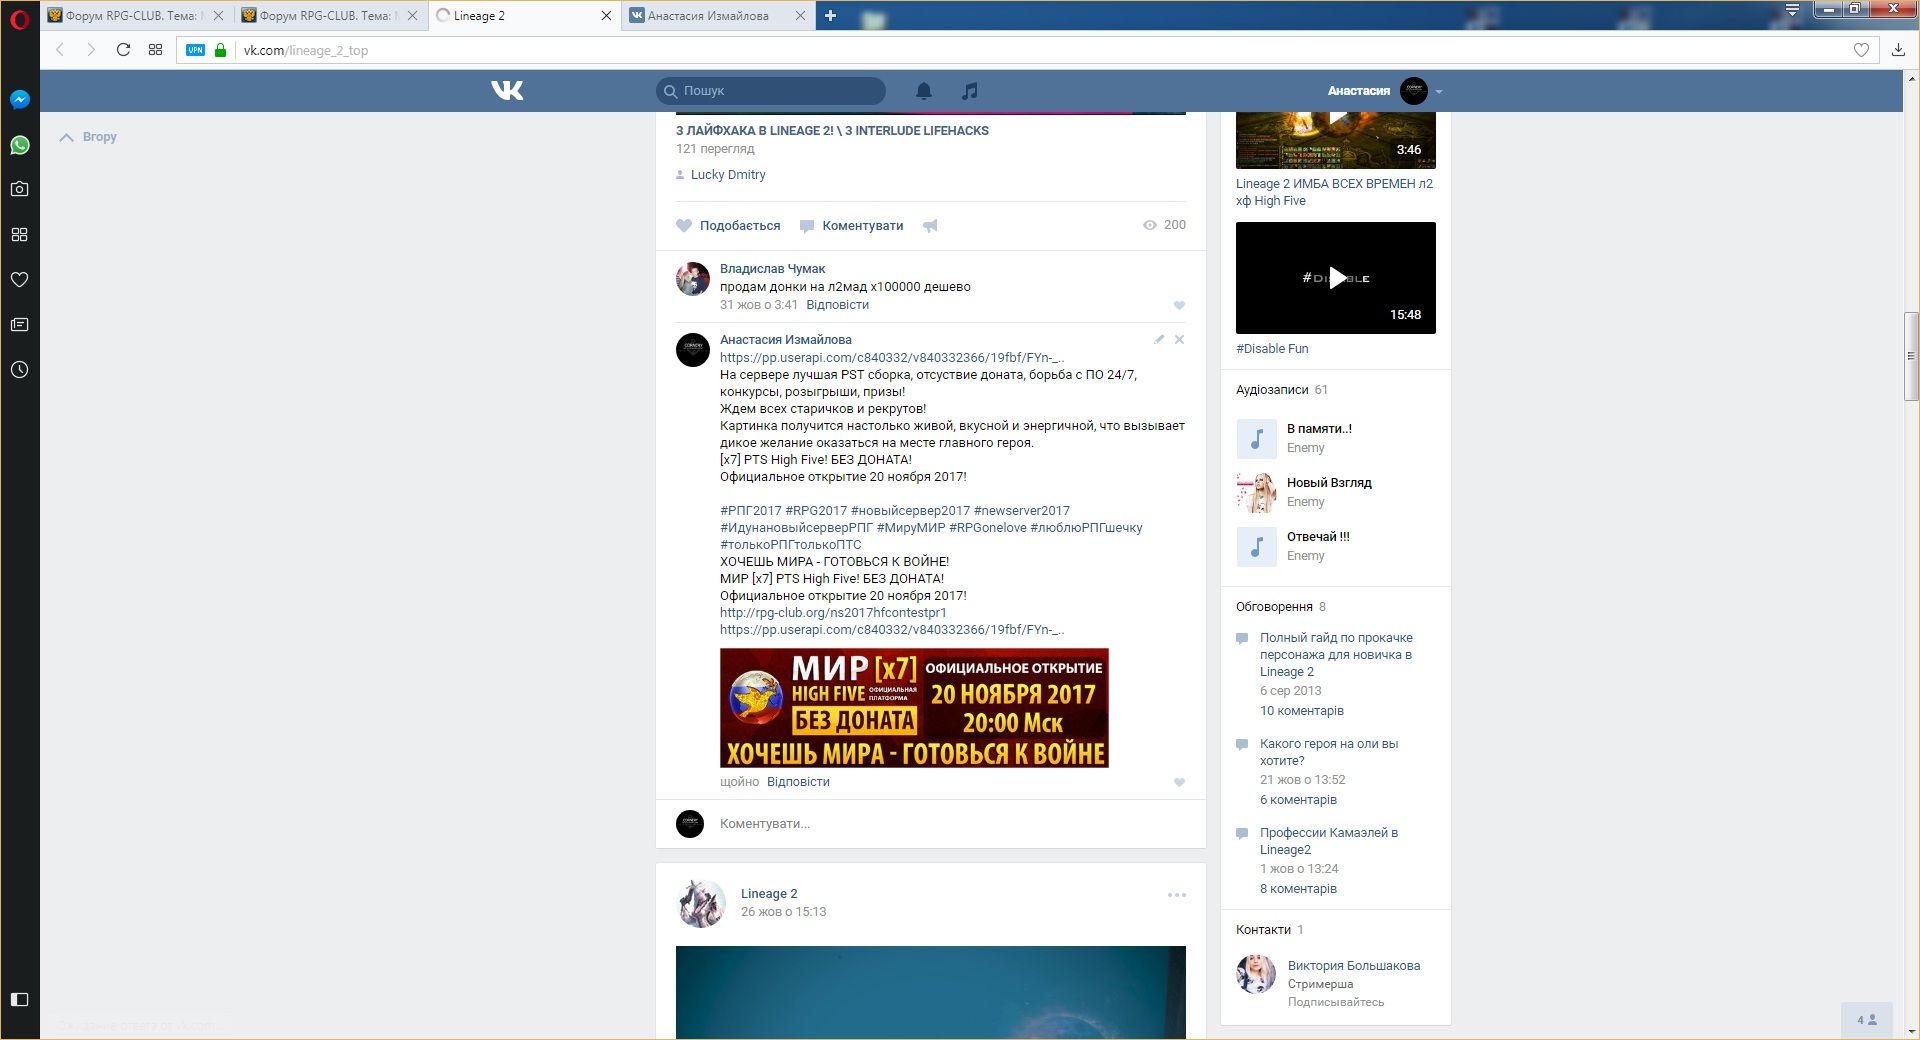Like the post with Подобається
The width and height of the screenshot is (1920, 1040).
tap(728, 226)
